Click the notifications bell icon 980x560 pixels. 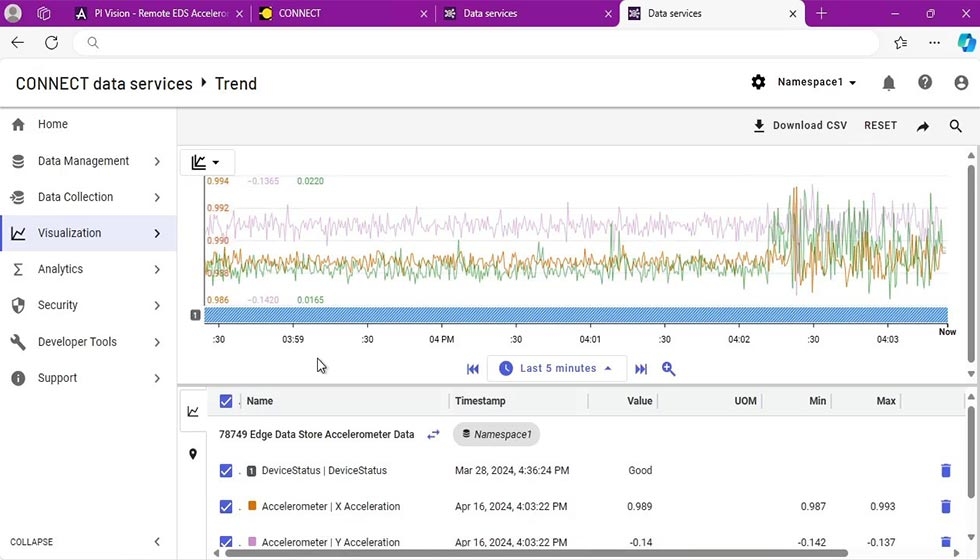point(888,83)
